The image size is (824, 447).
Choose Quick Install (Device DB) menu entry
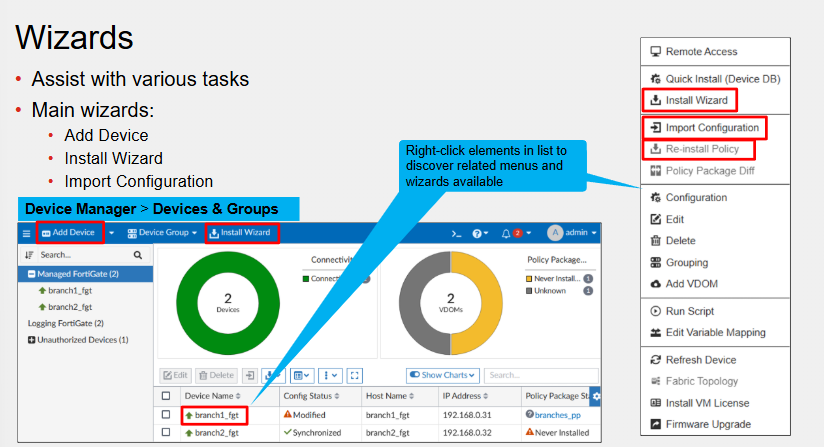pos(715,79)
